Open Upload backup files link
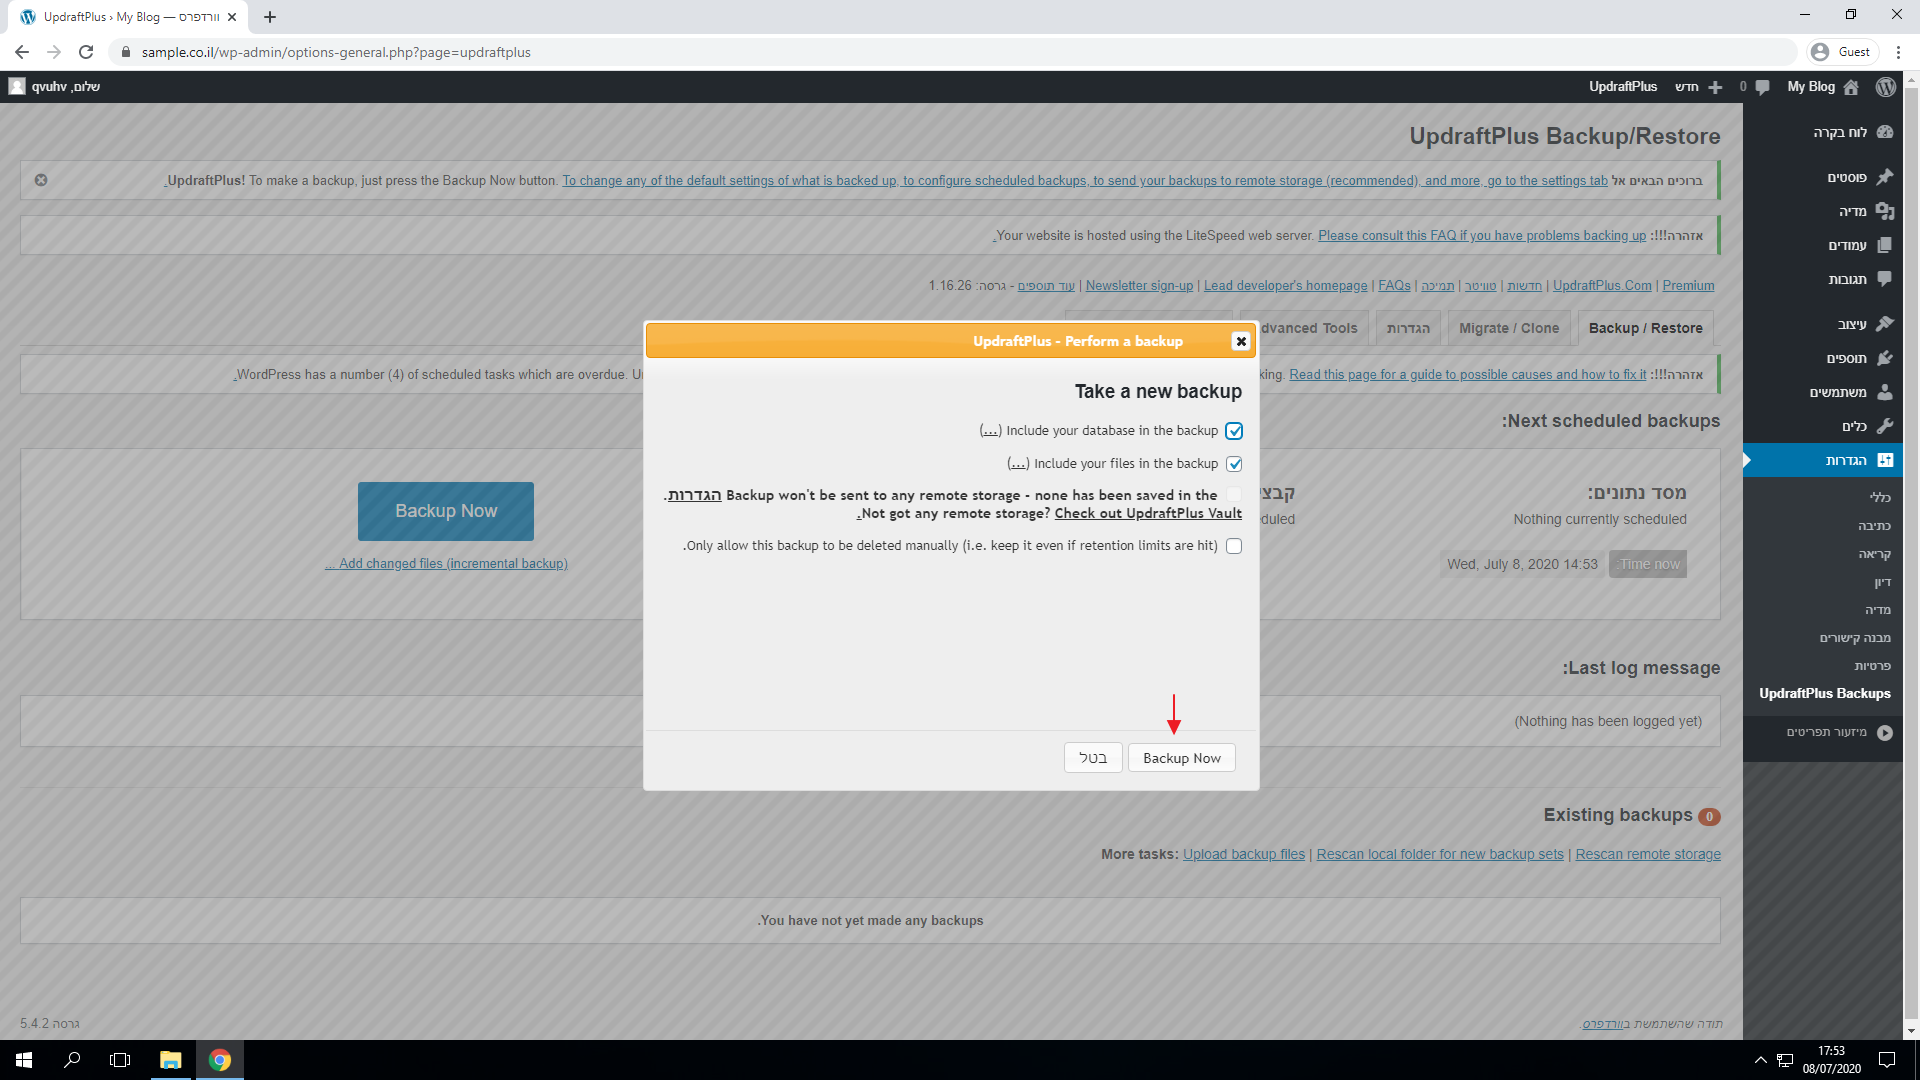 pos(1243,854)
